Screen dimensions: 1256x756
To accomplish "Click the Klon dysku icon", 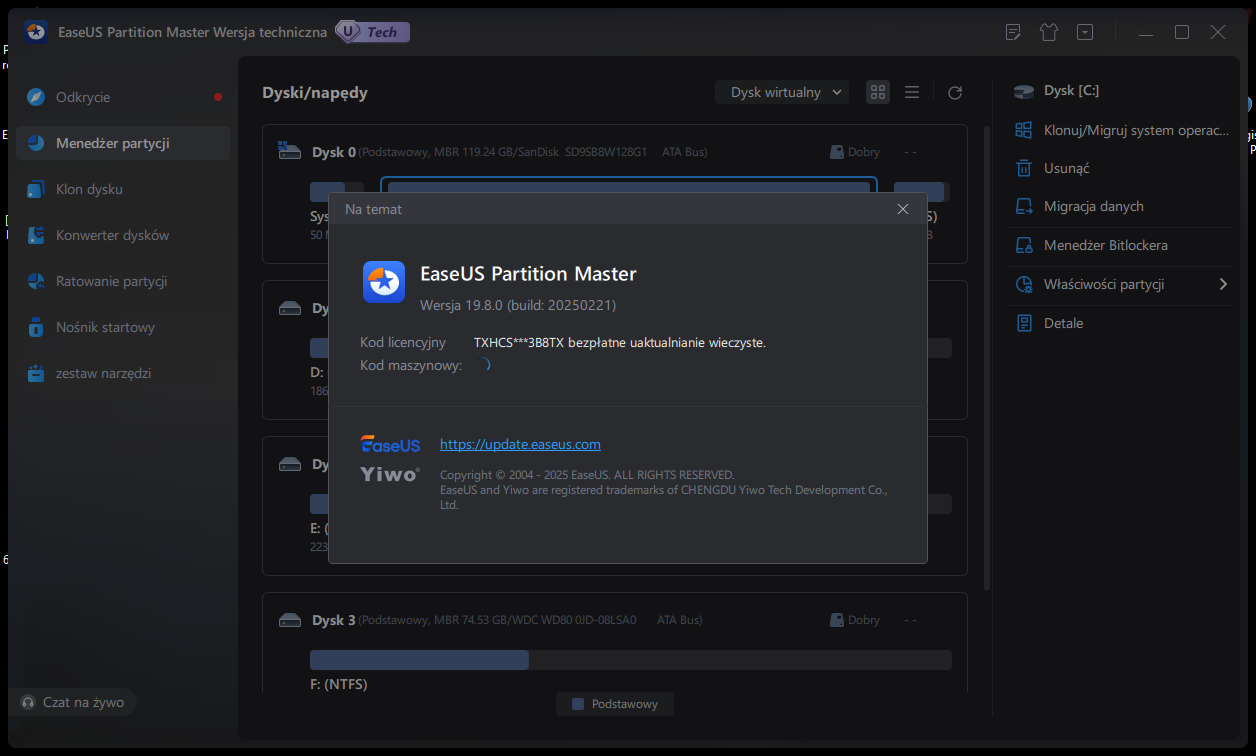I will (36, 189).
